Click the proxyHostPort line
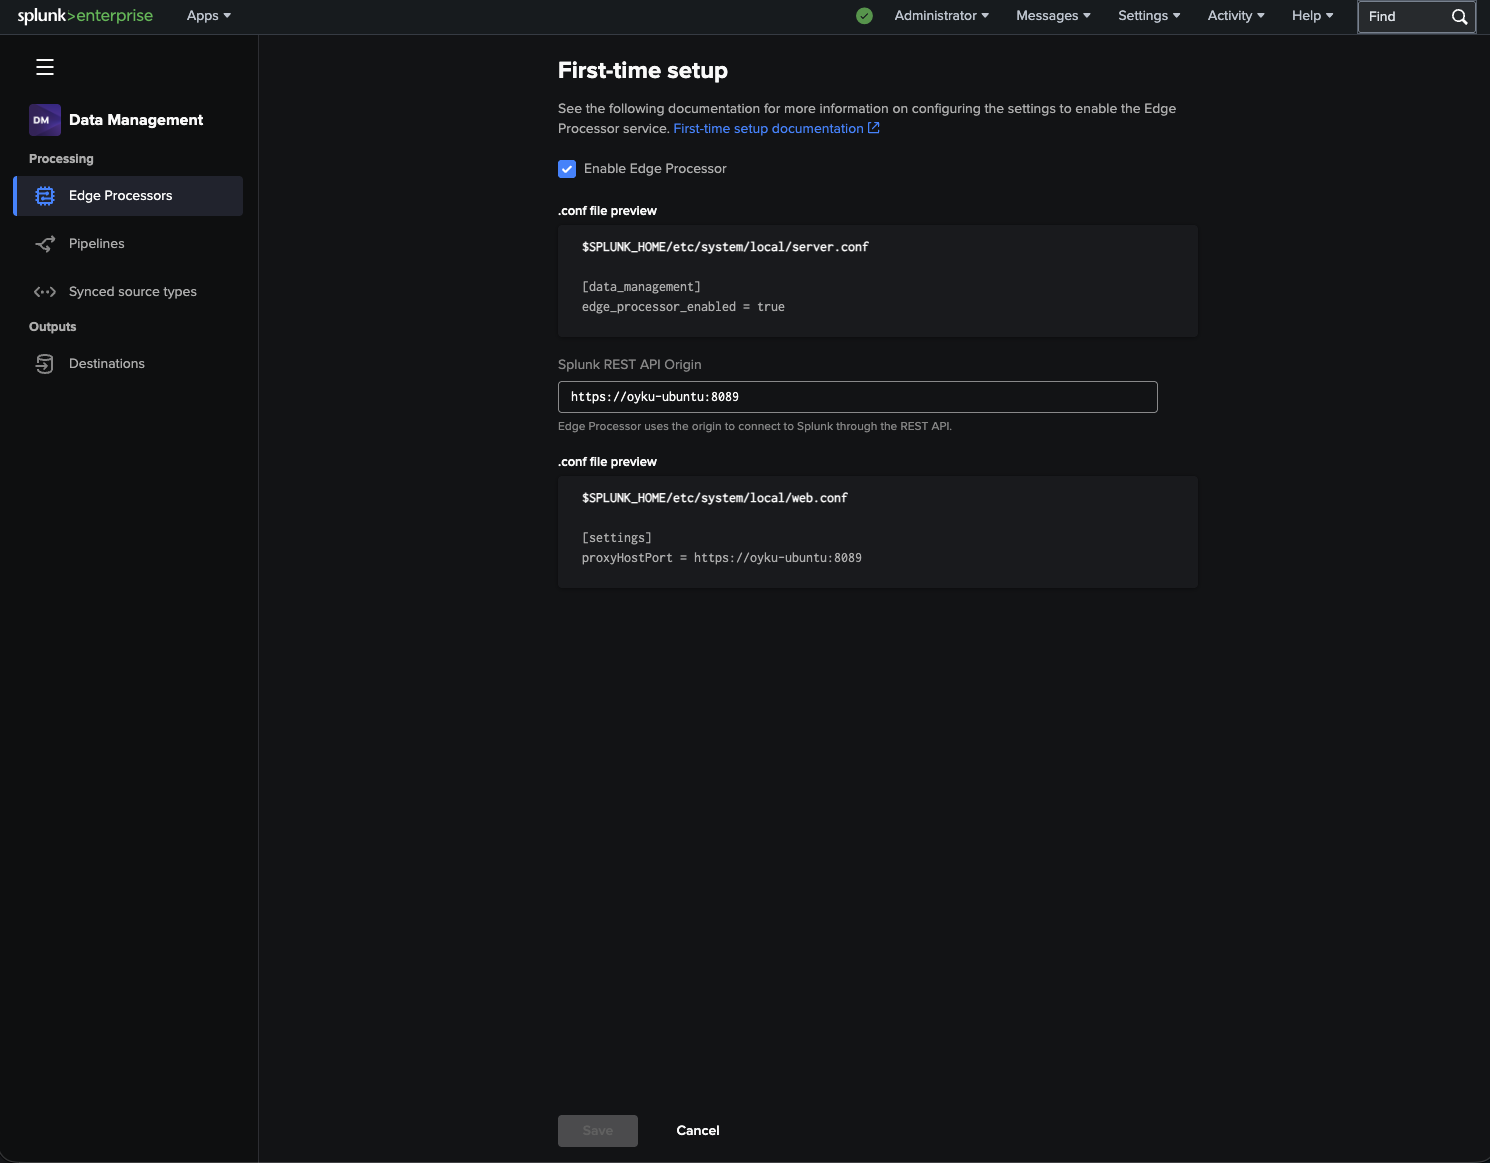The image size is (1490, 1163). 722,558
